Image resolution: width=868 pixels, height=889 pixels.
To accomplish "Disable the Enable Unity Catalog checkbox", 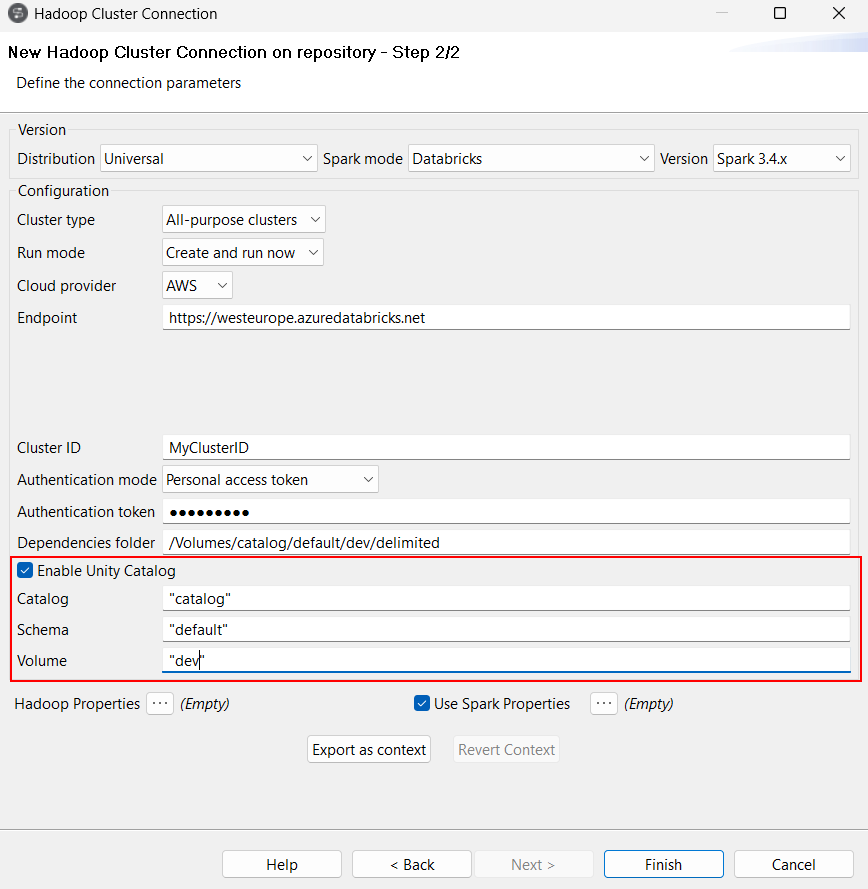I will coord(25,570).
